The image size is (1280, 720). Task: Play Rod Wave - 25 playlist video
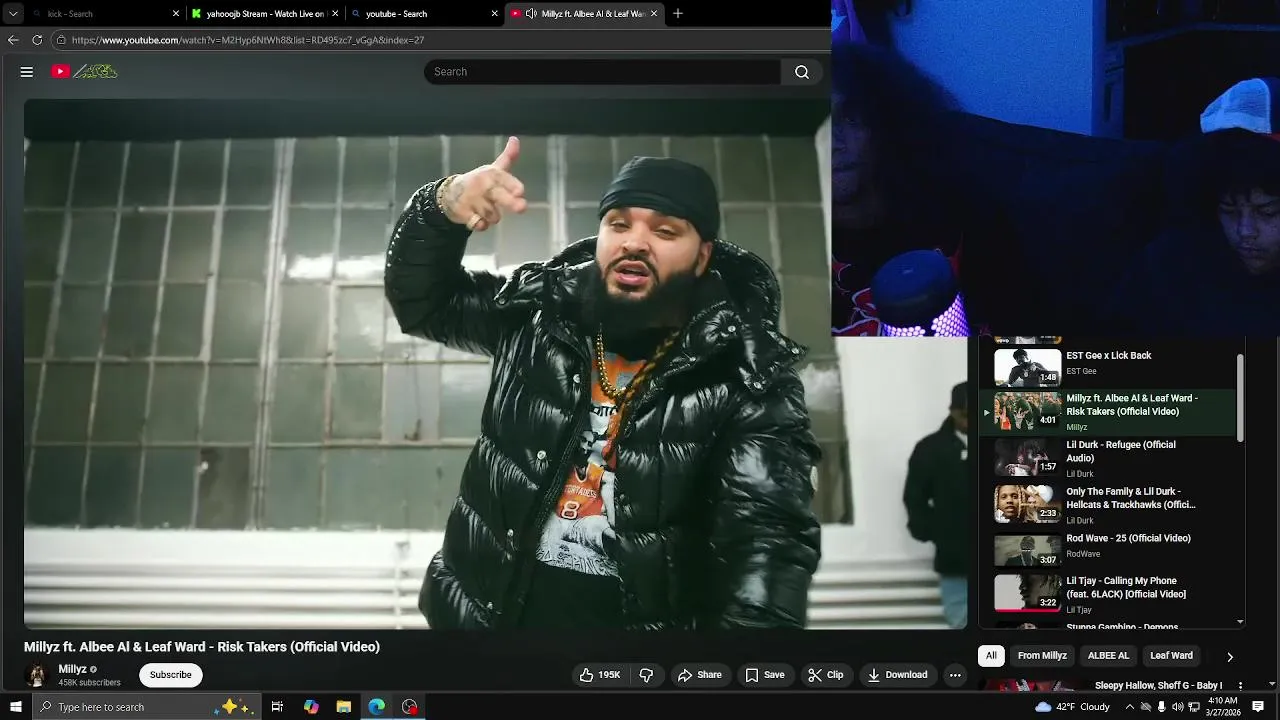(x=1110, y=549)
